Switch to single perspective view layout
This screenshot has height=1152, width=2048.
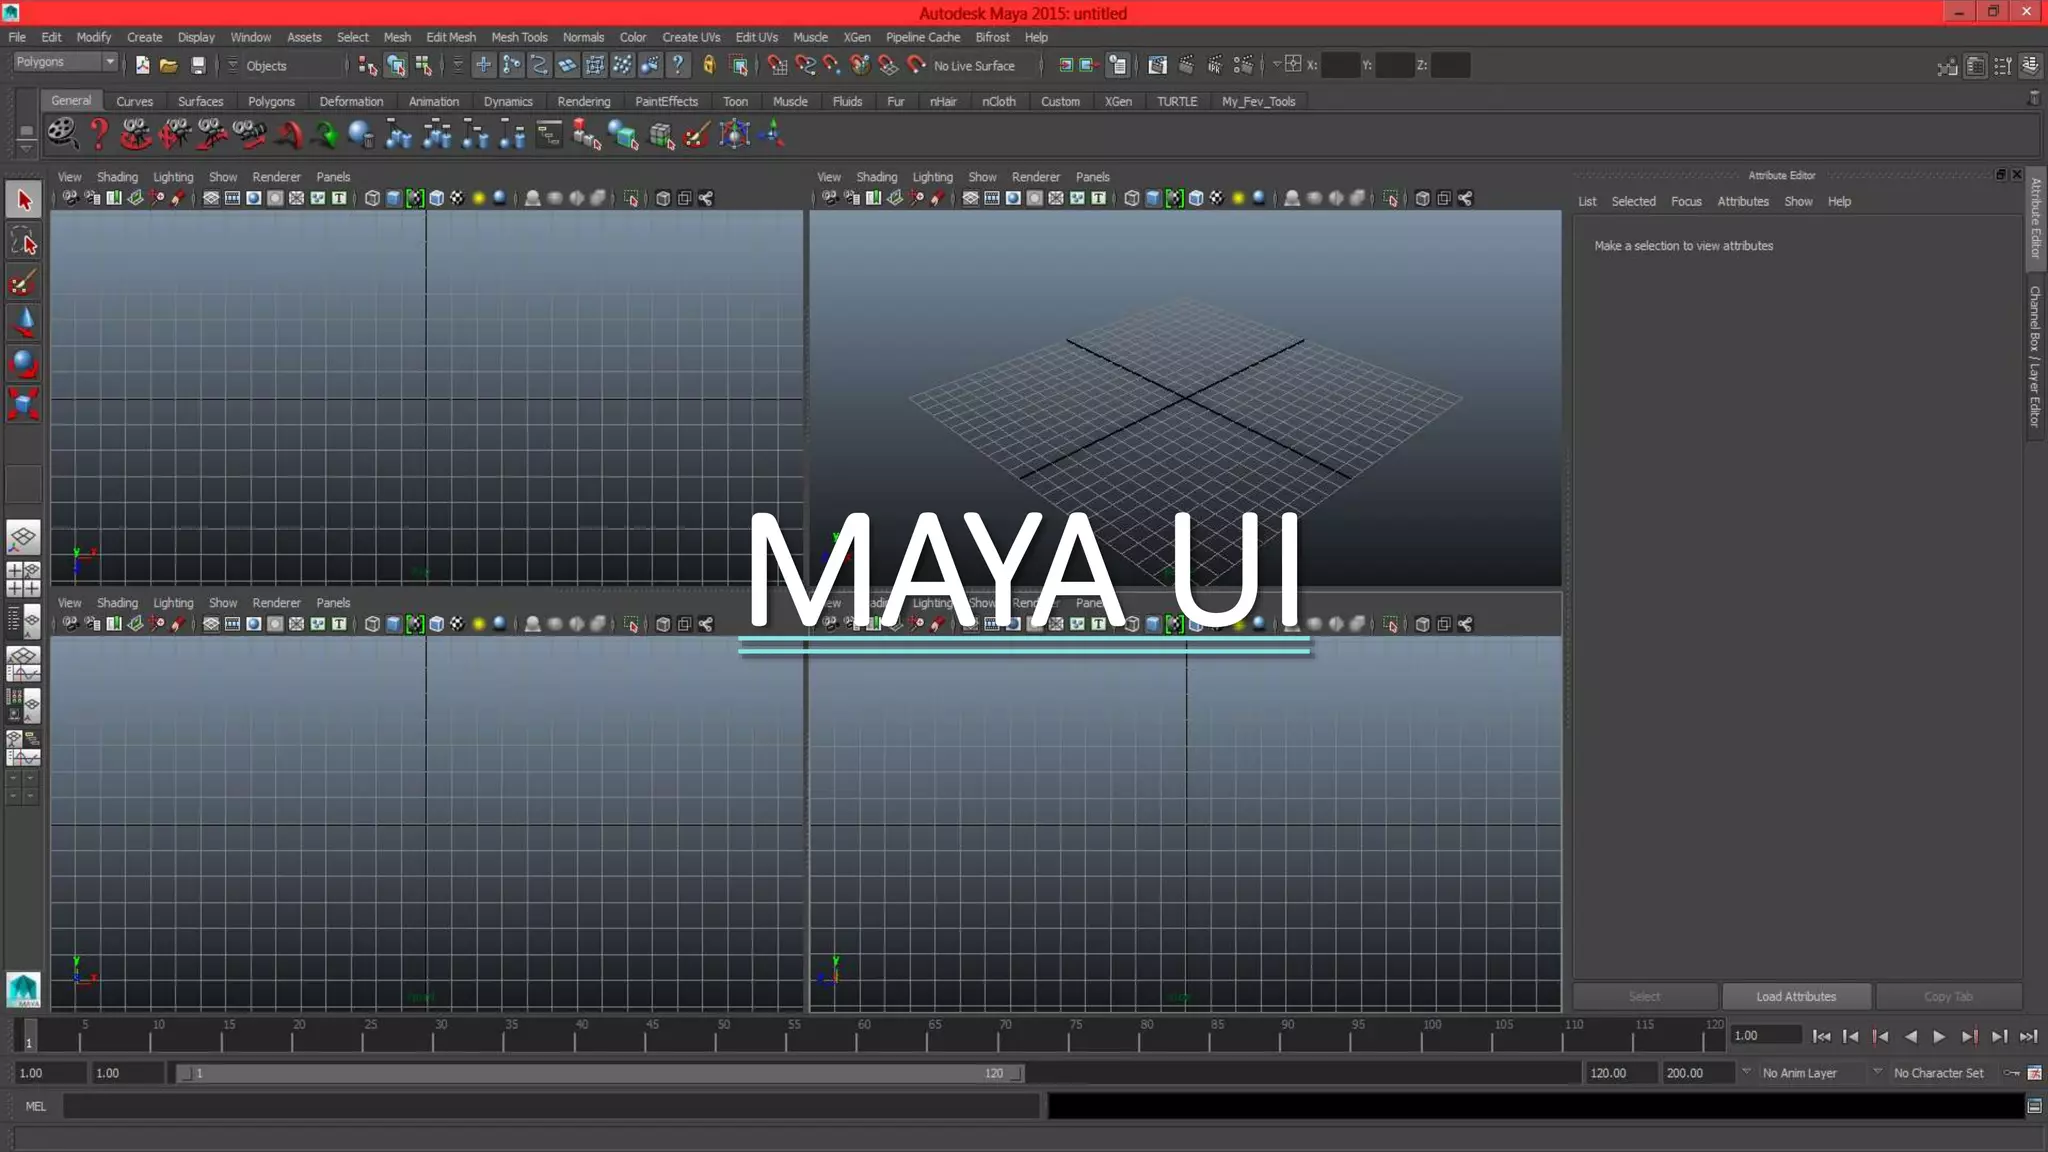24,537
